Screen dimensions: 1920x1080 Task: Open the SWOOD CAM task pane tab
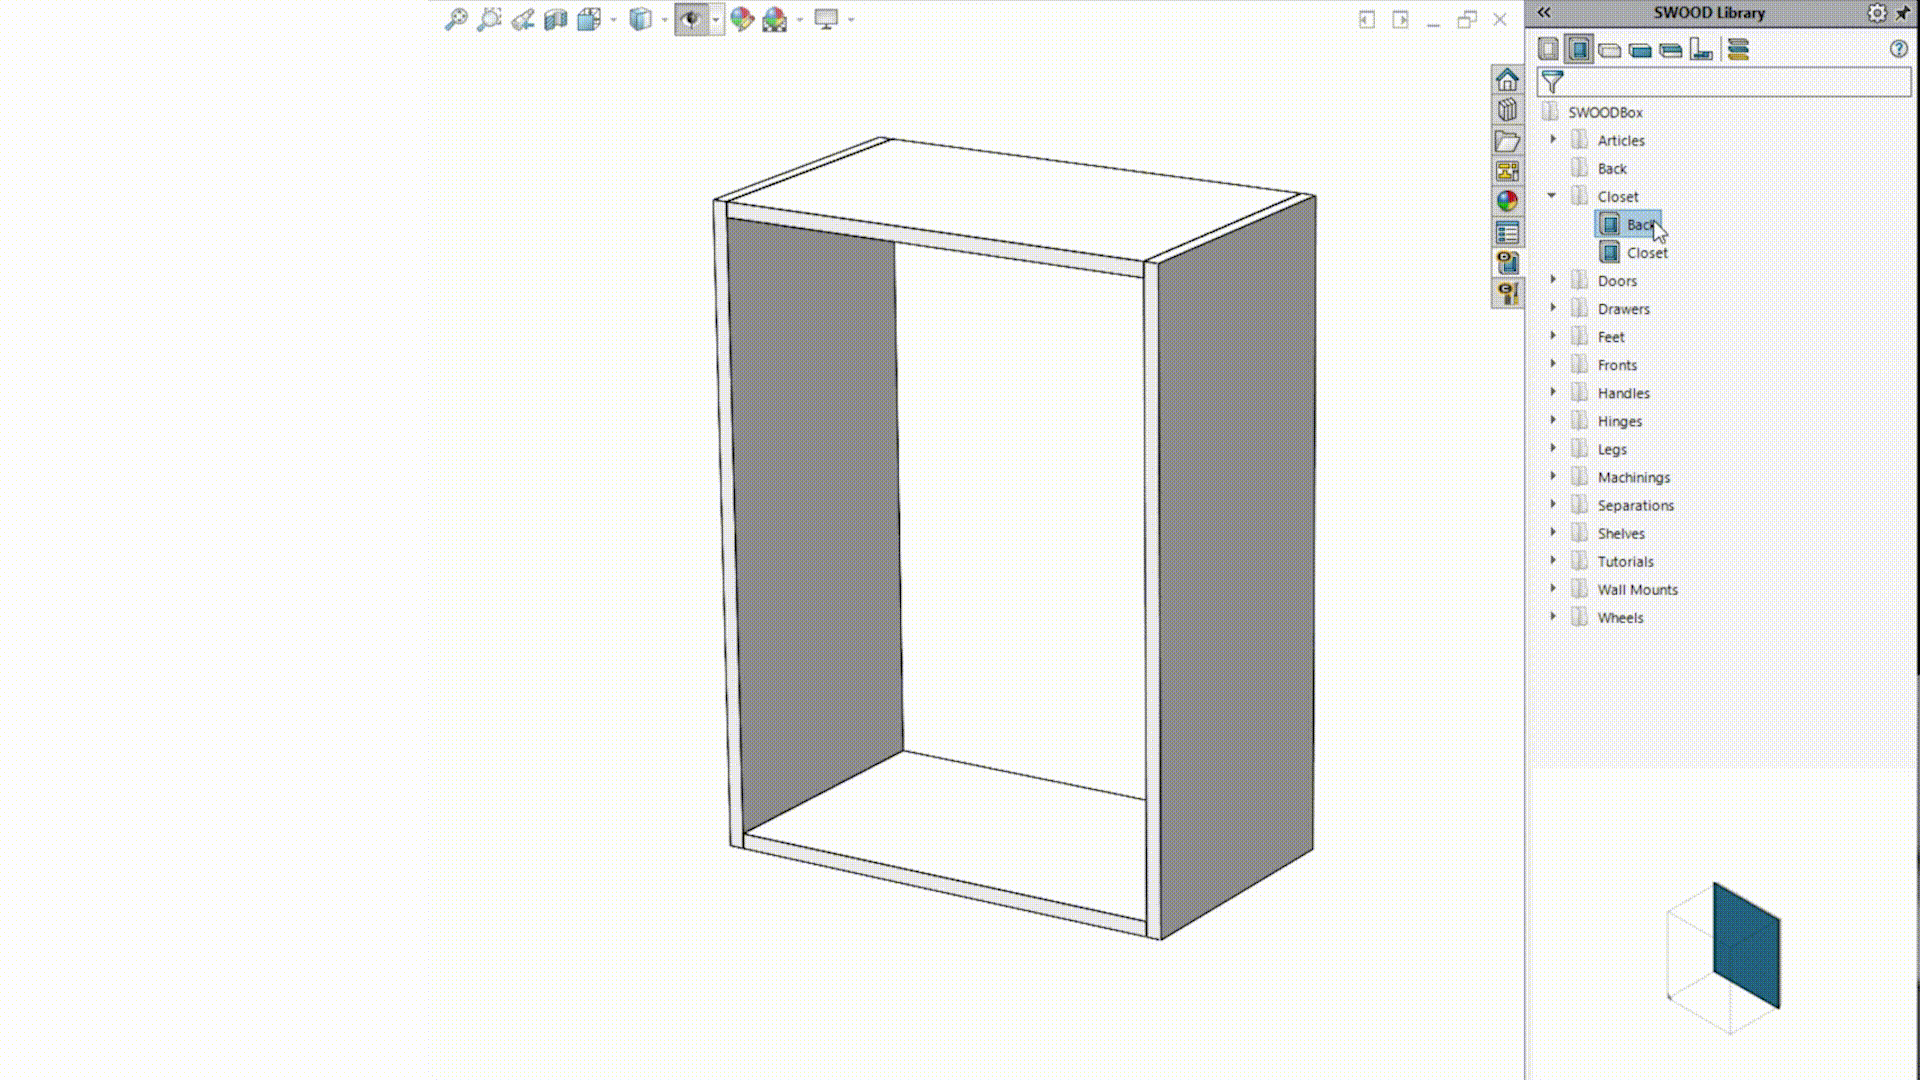(1507, 292)
